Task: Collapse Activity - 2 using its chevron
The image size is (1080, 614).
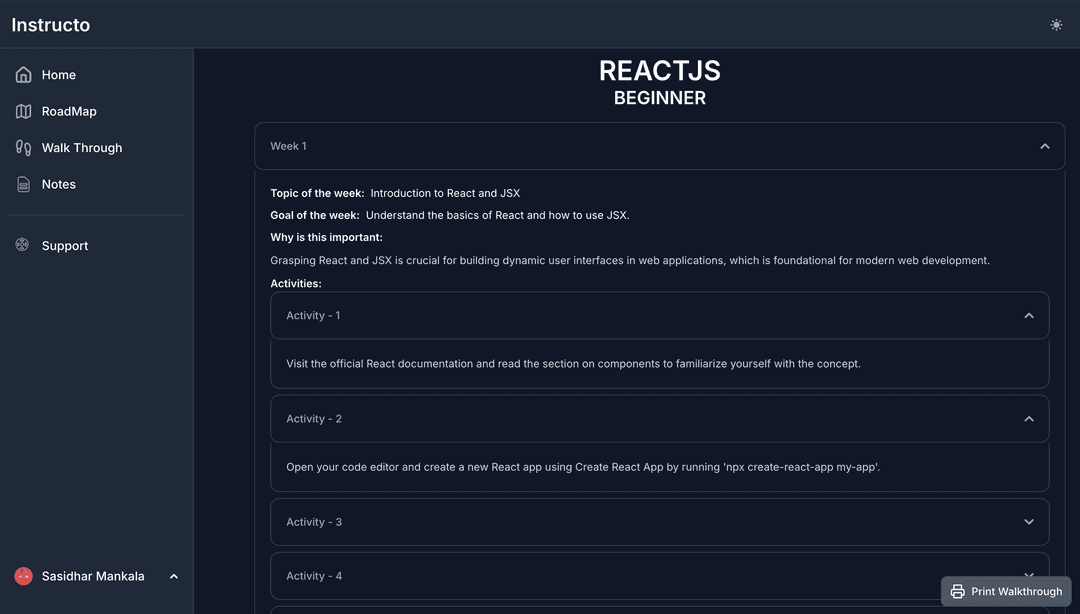Action: tap(1029, 419)
